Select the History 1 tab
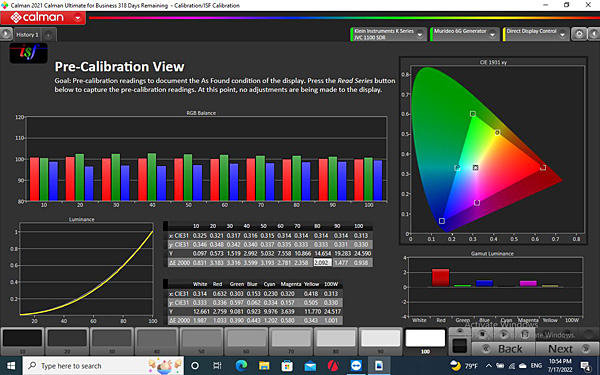The image size is (600, 375). pos(28,35)
